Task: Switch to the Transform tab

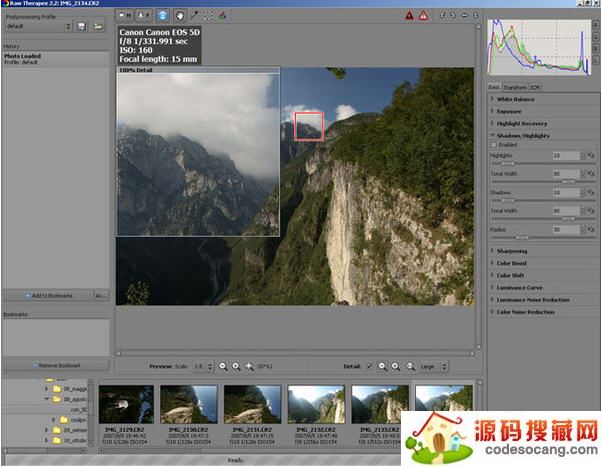Action: 515,87
